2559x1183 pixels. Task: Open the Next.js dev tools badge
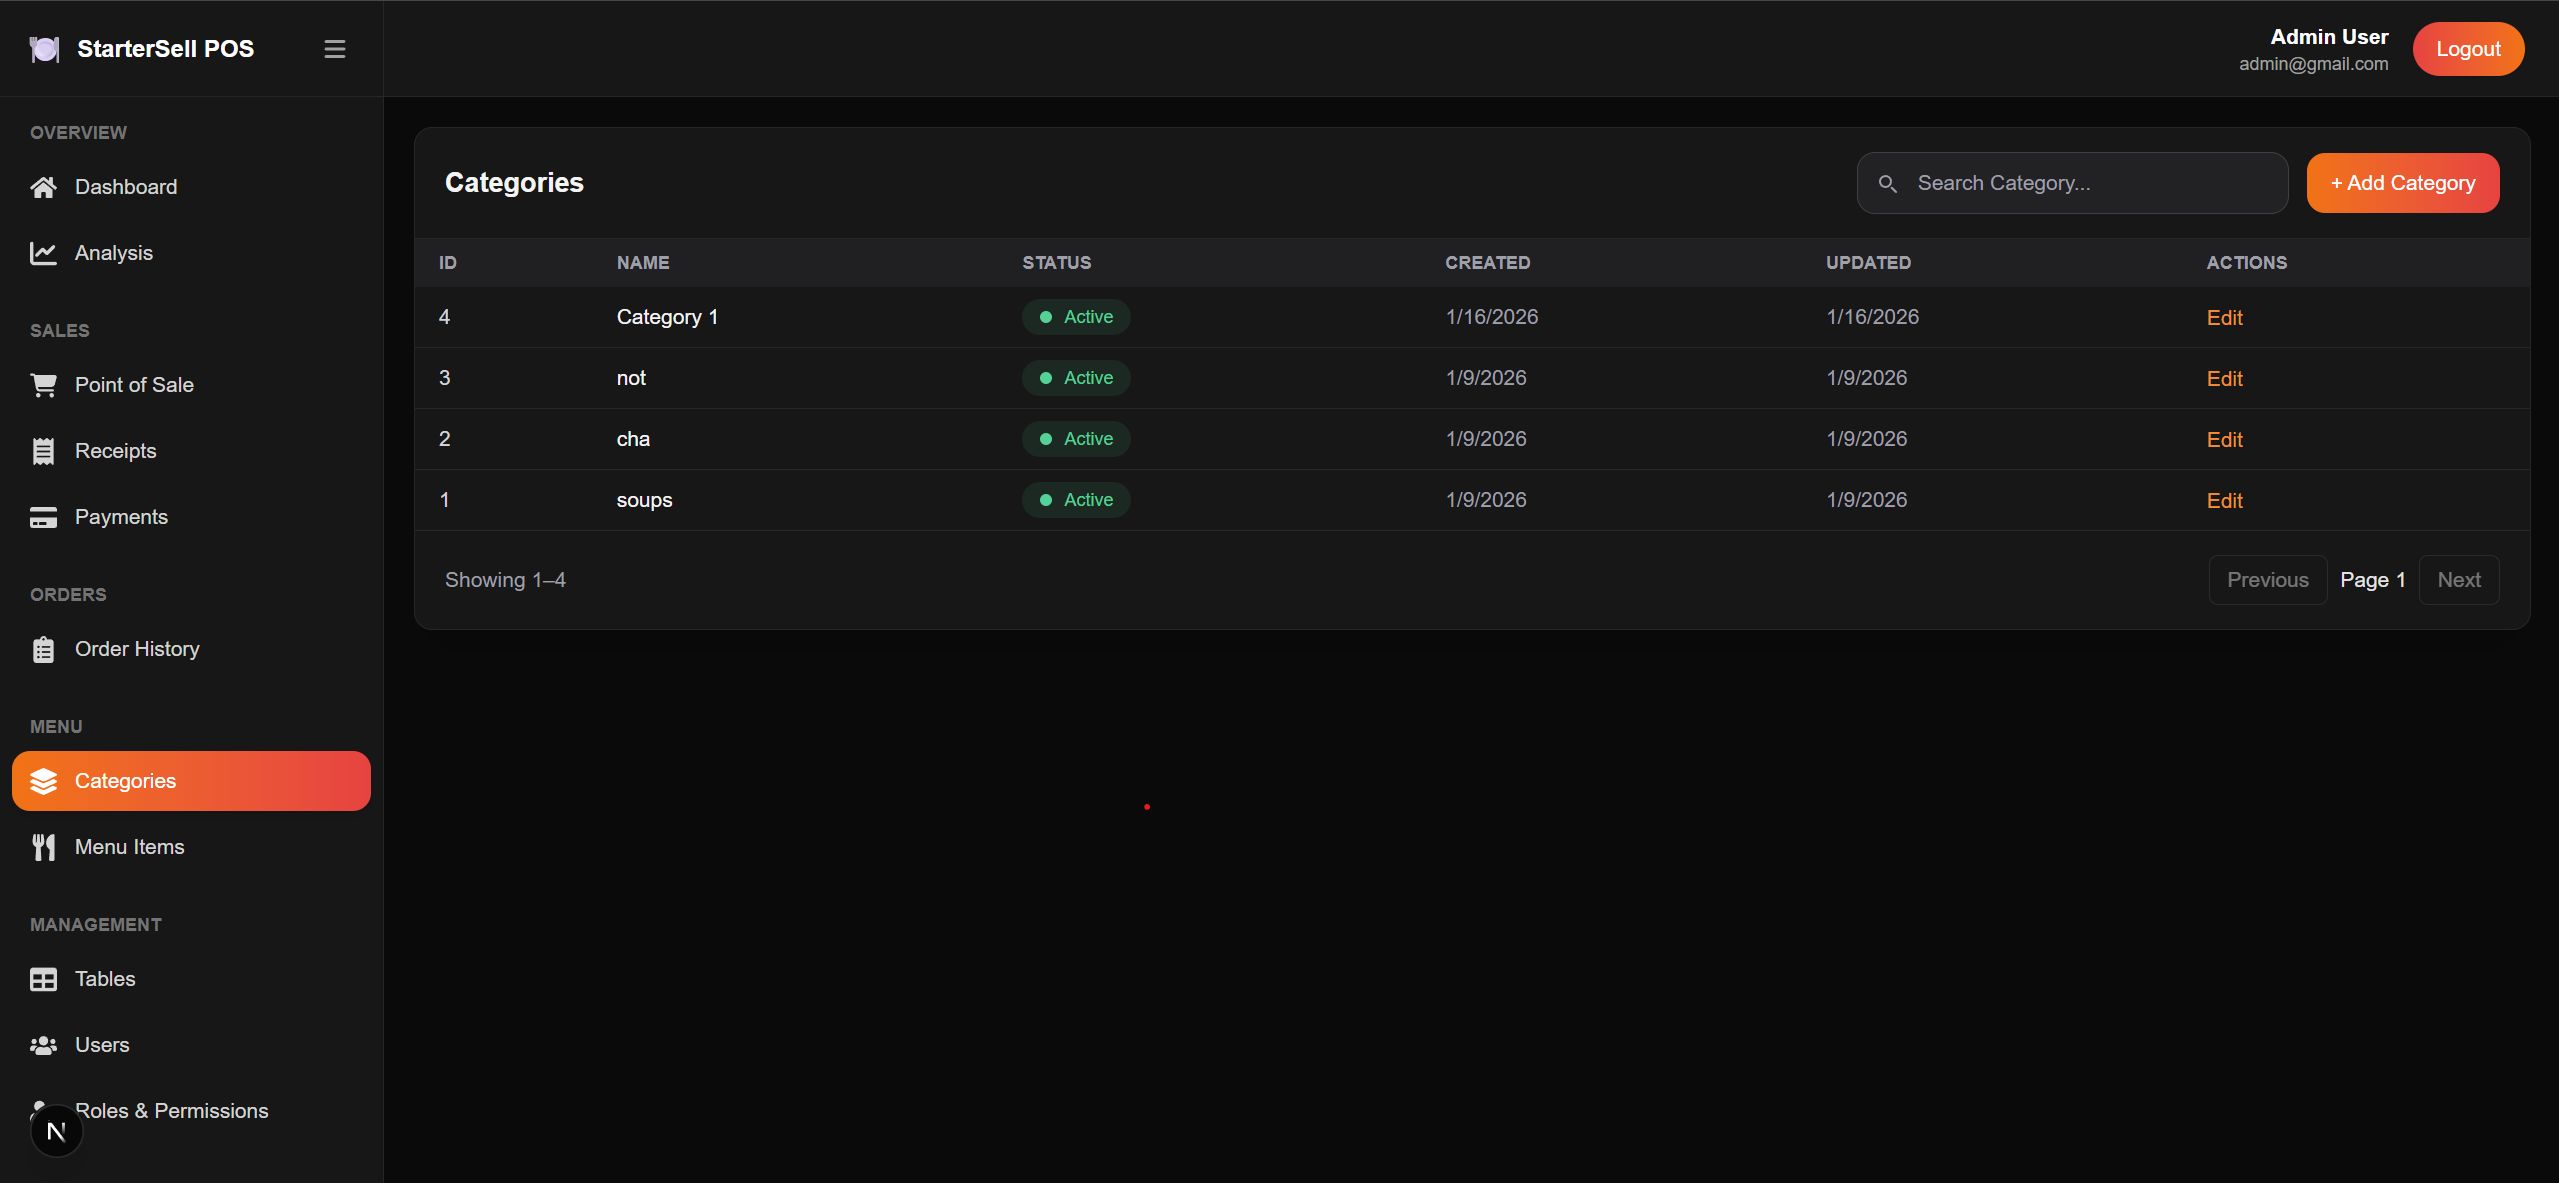pos(56,1131)
